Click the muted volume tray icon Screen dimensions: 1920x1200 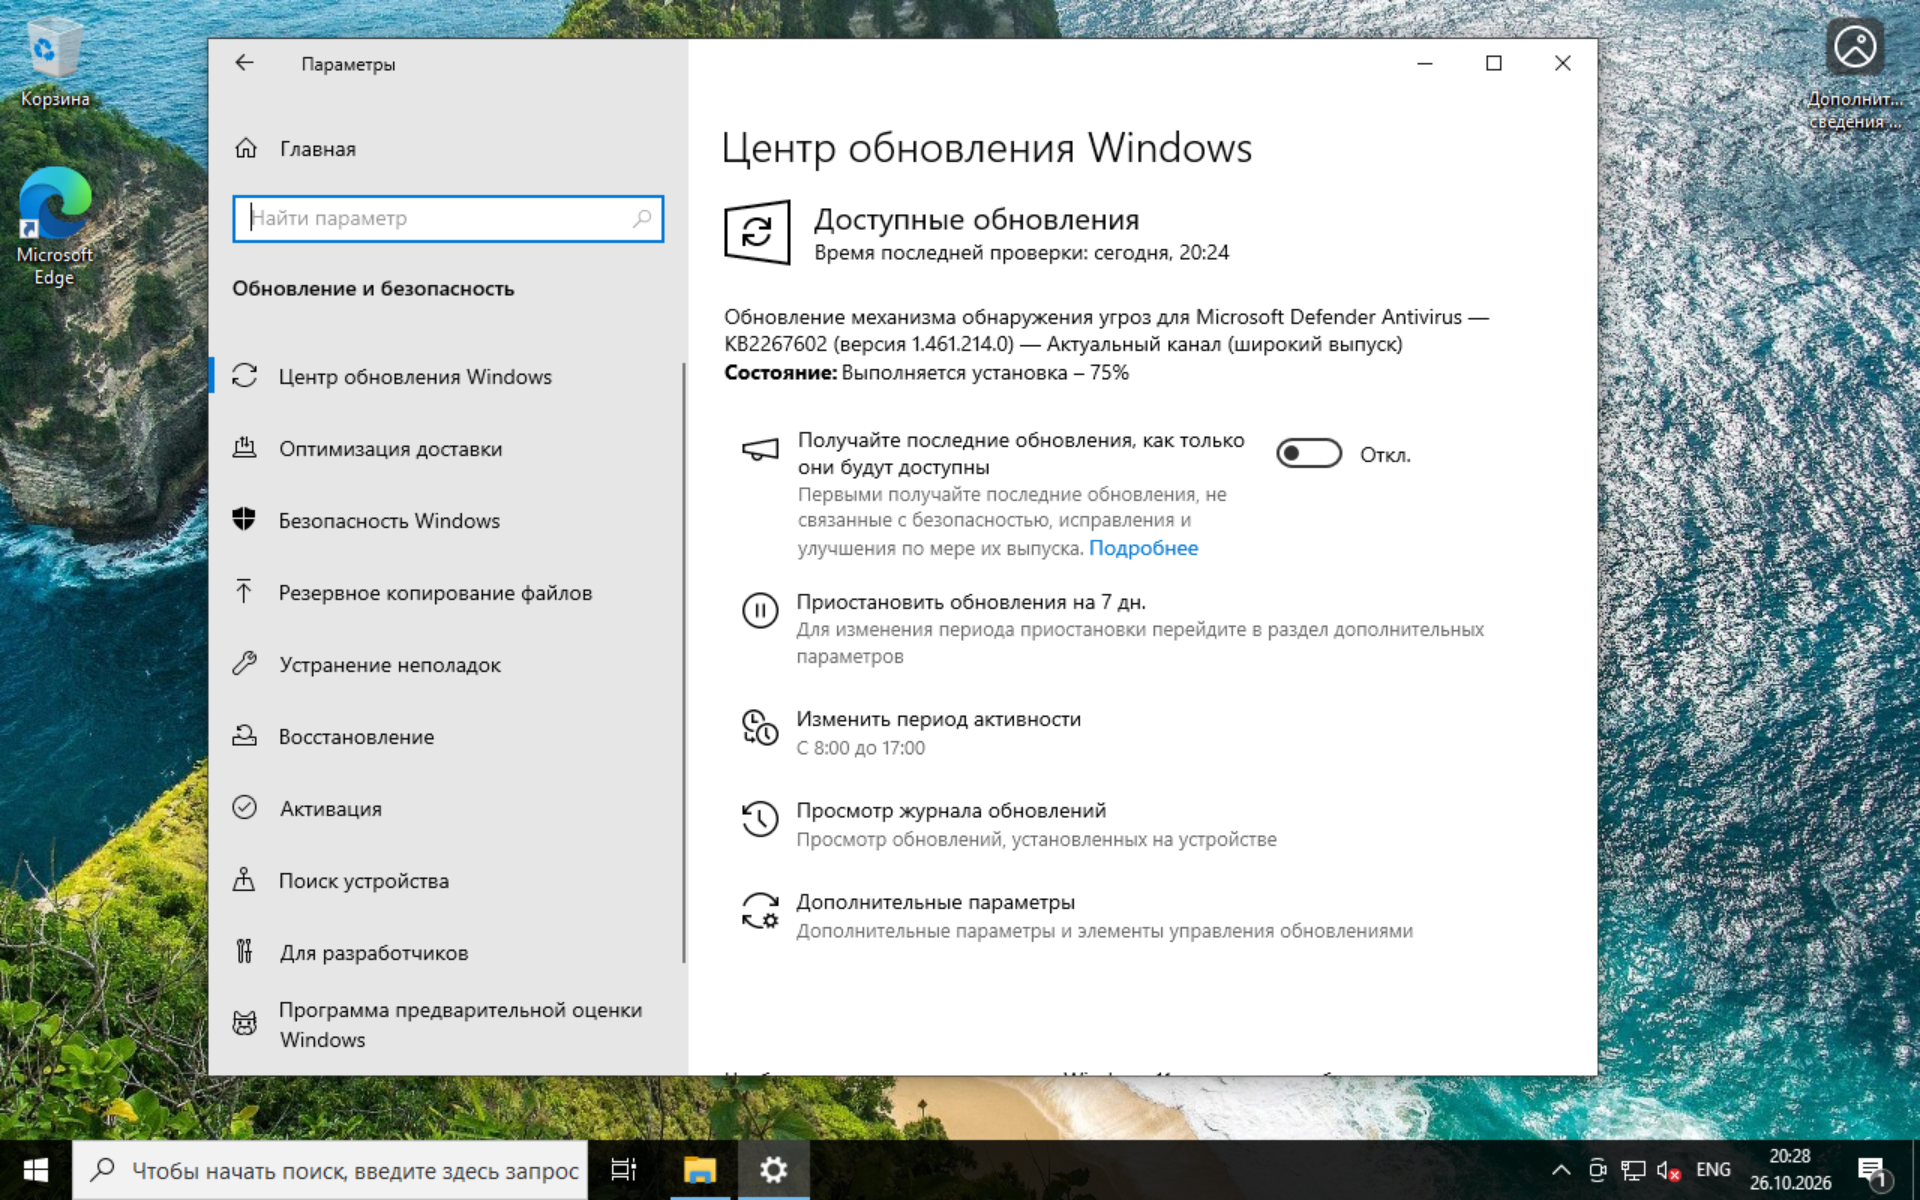[x=1668, y=1170]
